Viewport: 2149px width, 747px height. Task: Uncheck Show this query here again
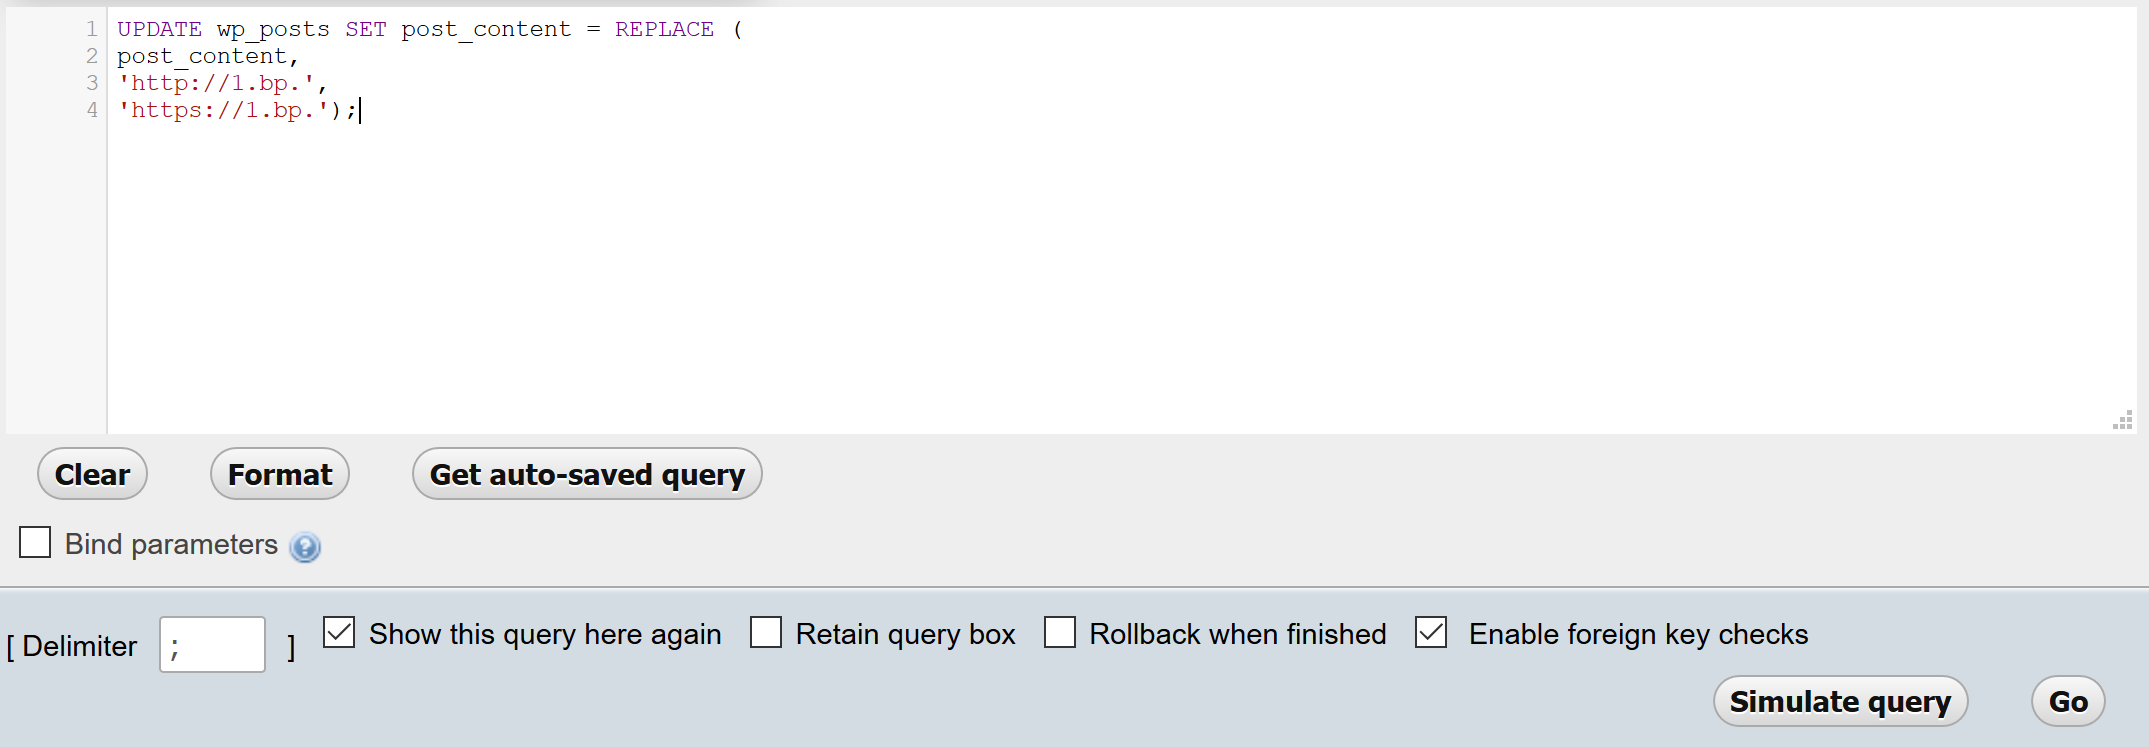[x=339, y=632]
